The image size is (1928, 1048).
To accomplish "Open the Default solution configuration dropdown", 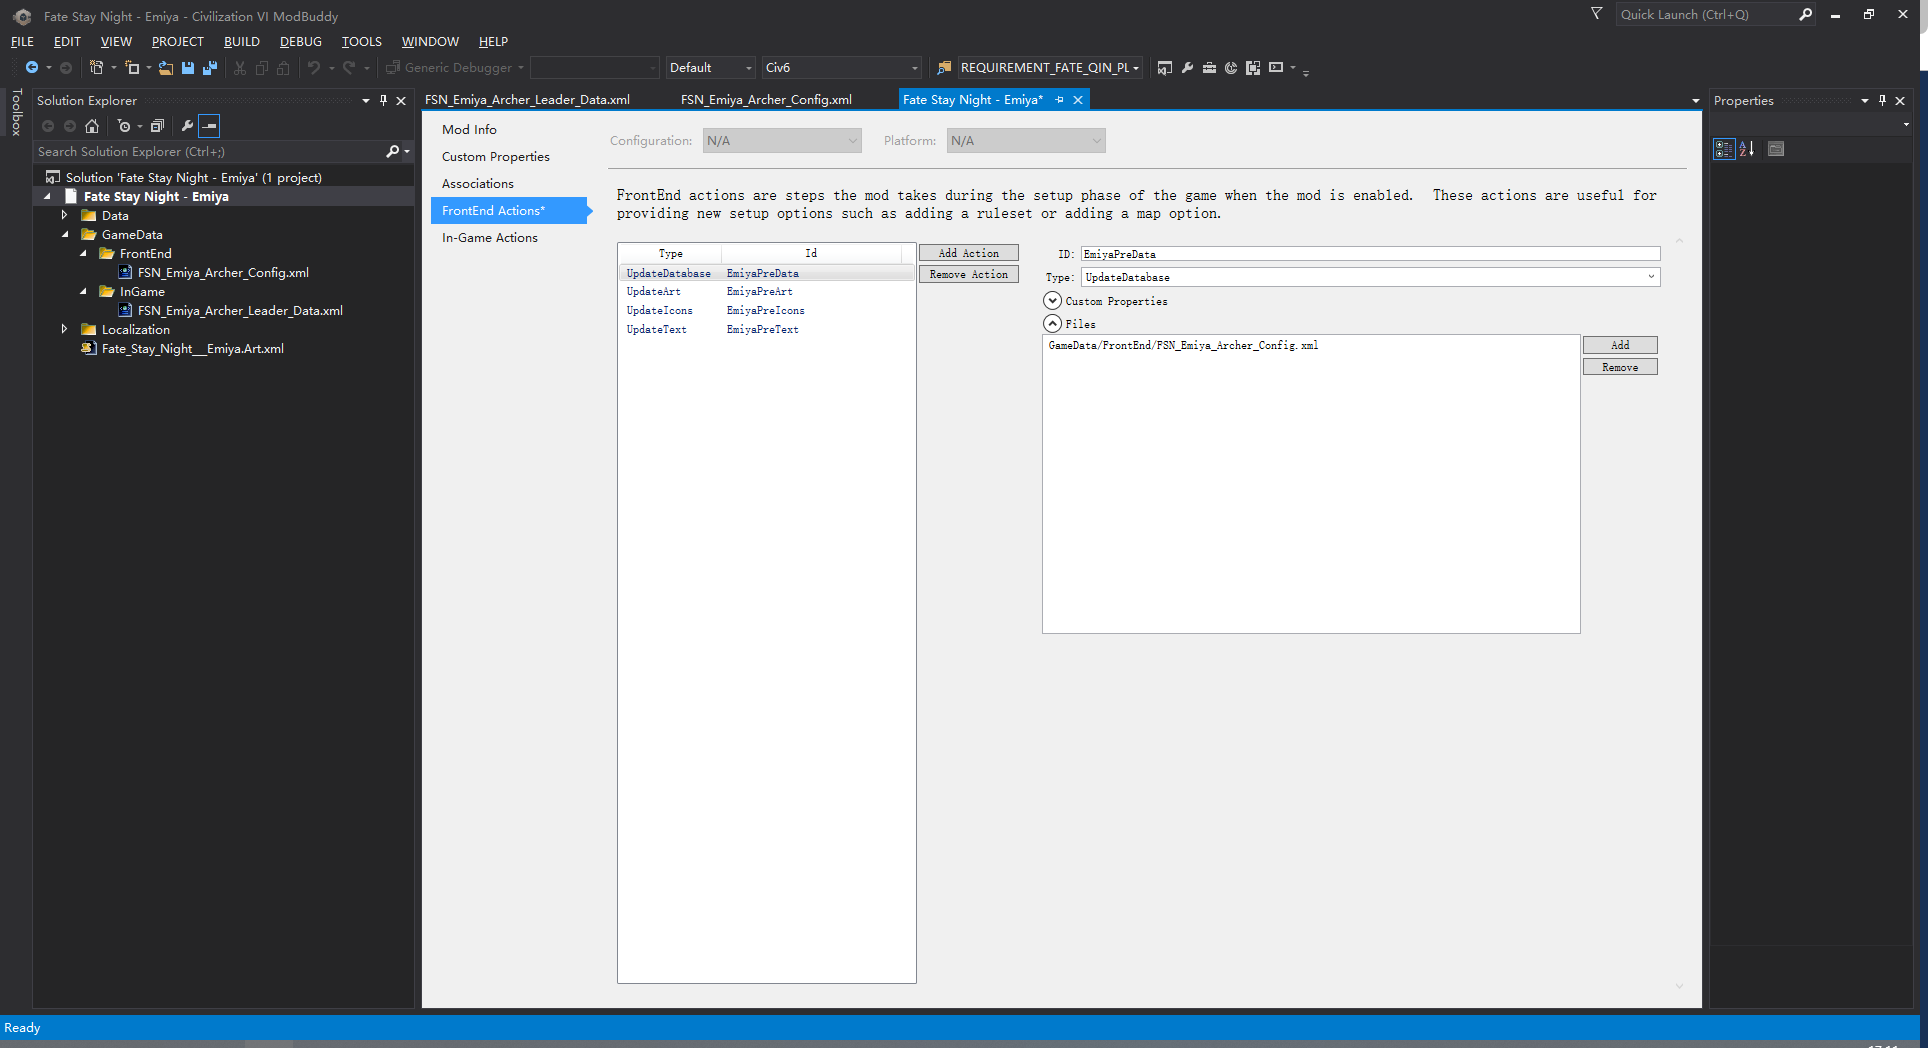I will point(710,68).
